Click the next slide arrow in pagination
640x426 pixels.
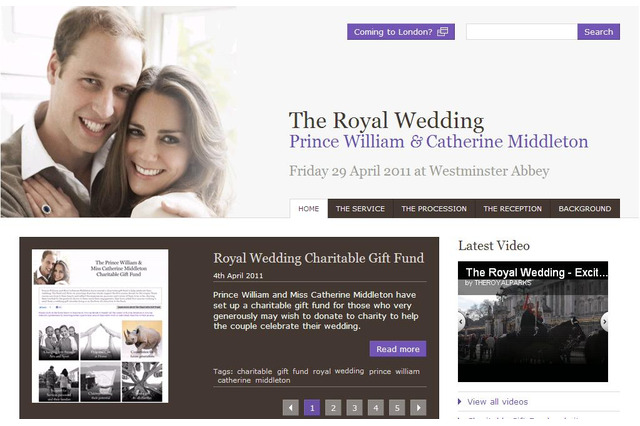pos(418,407)
